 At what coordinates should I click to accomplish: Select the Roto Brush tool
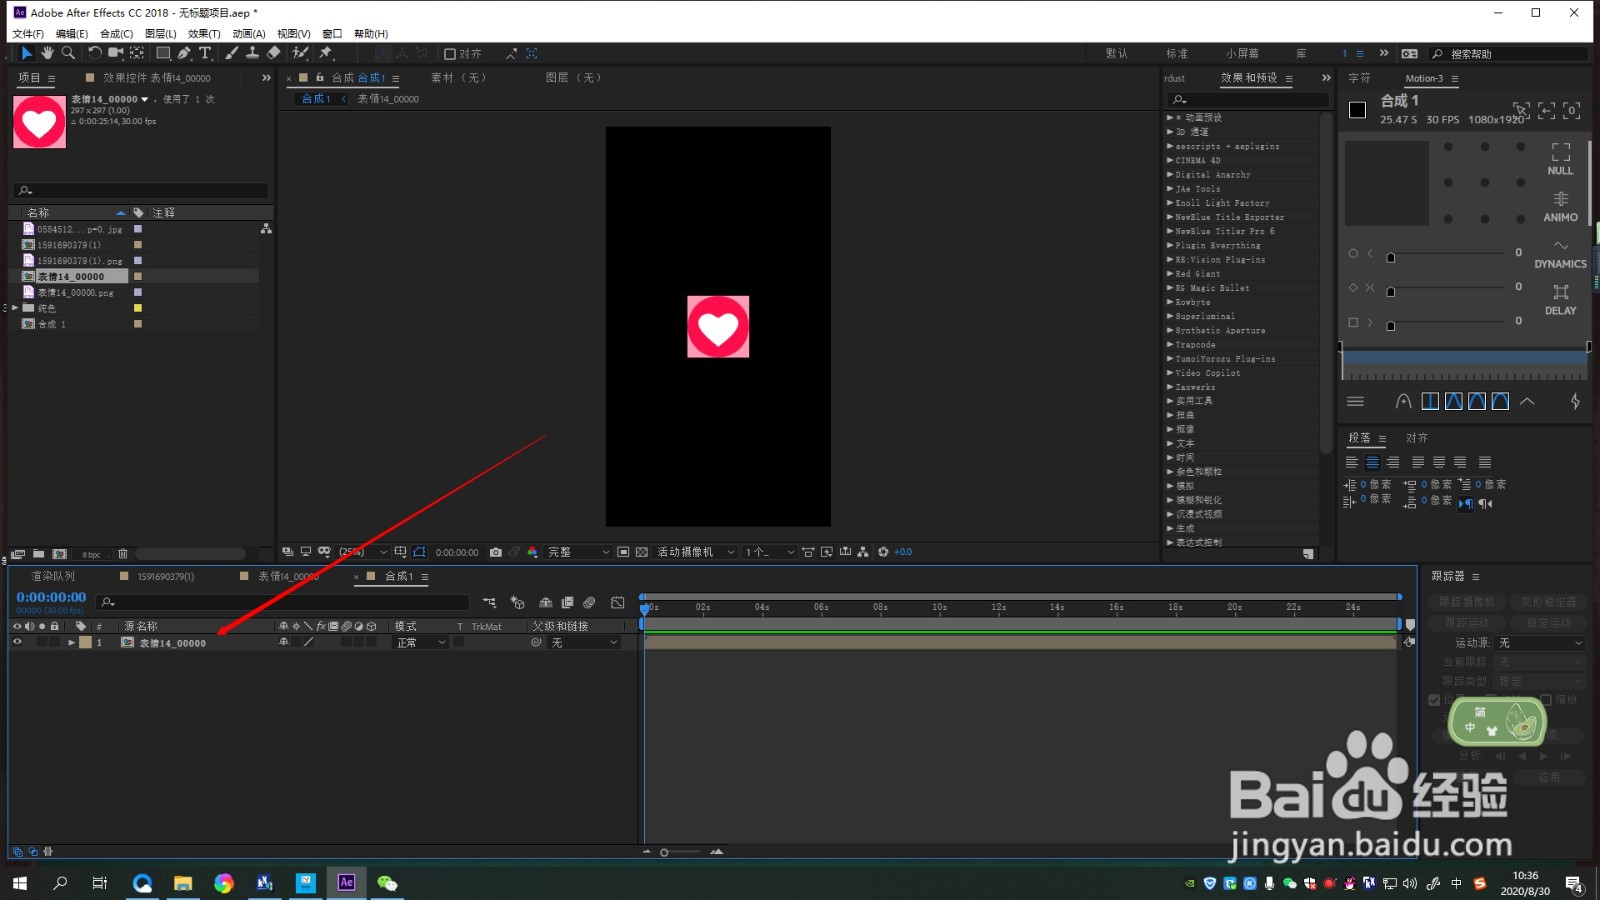[x=301, y=53]
